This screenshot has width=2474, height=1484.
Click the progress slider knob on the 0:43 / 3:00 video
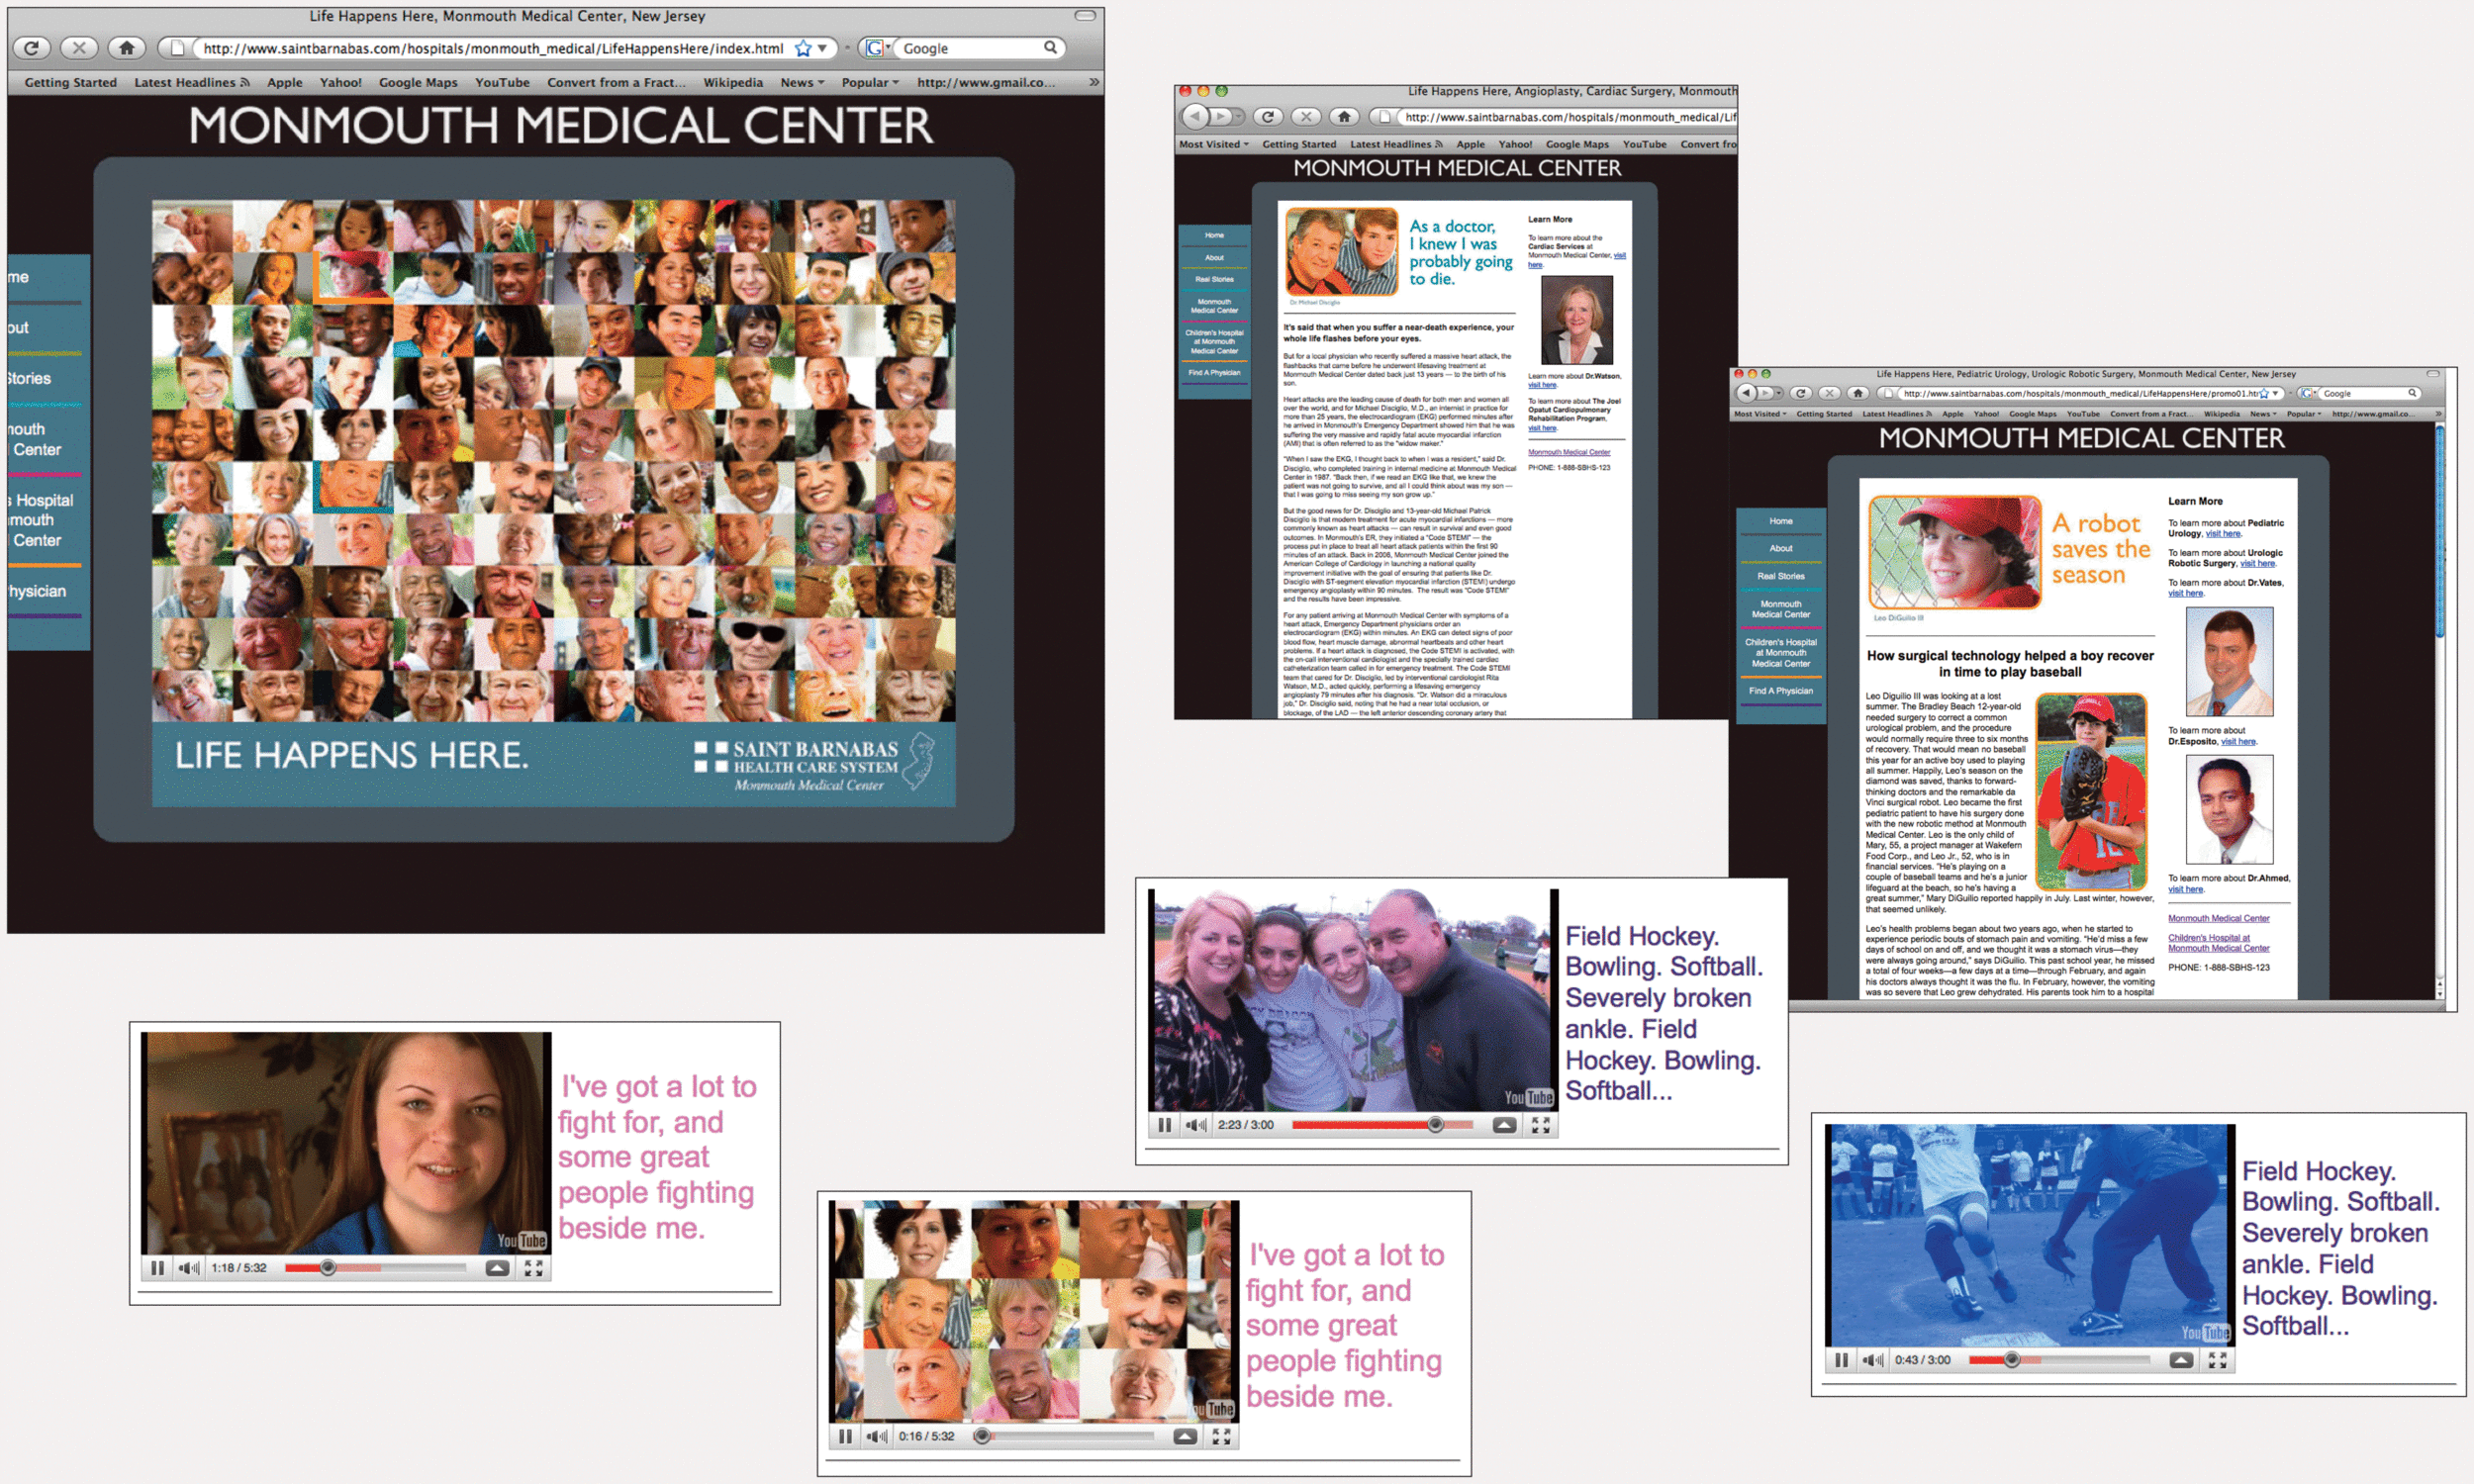click(x=2012, y=1360)
